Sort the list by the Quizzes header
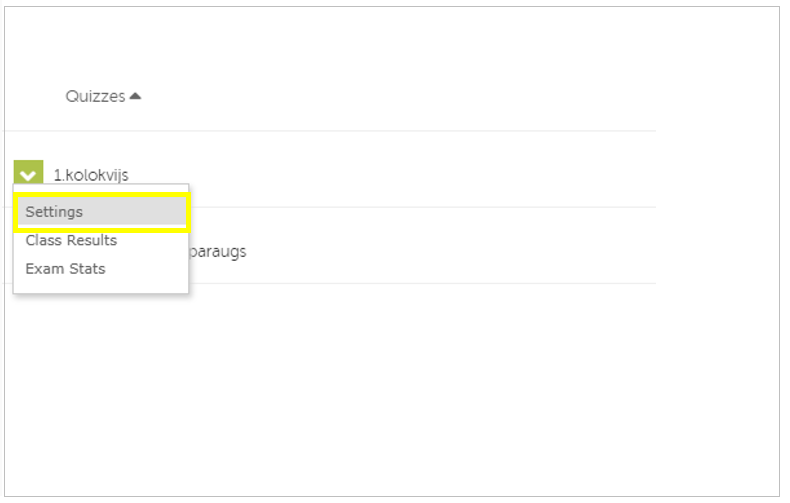The width and height of the screenshot is (790, 503). pyautogui.click(x=96, y=97)
